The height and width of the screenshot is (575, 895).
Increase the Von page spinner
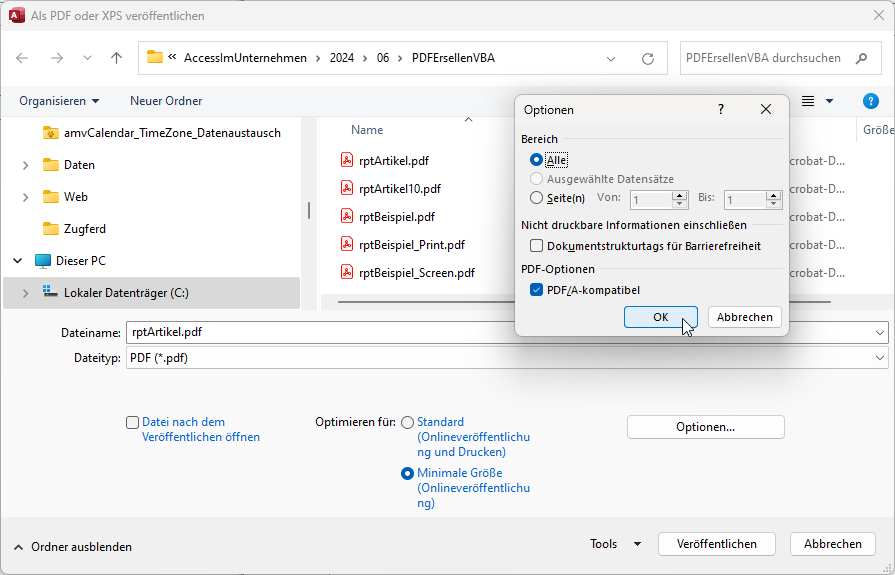point(679,195)
